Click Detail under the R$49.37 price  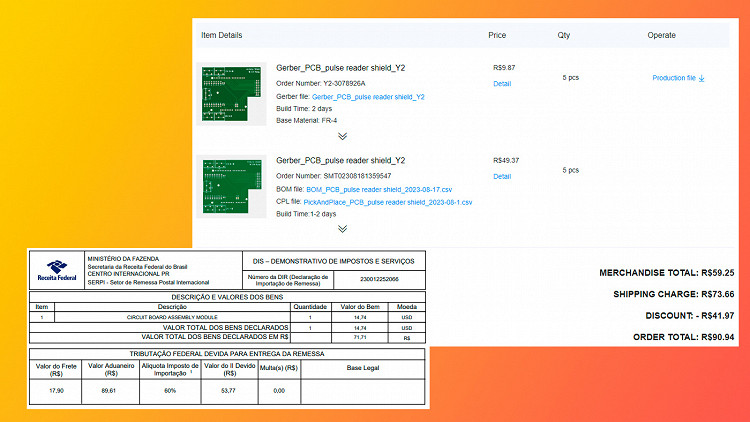click(x=502, y=176)
